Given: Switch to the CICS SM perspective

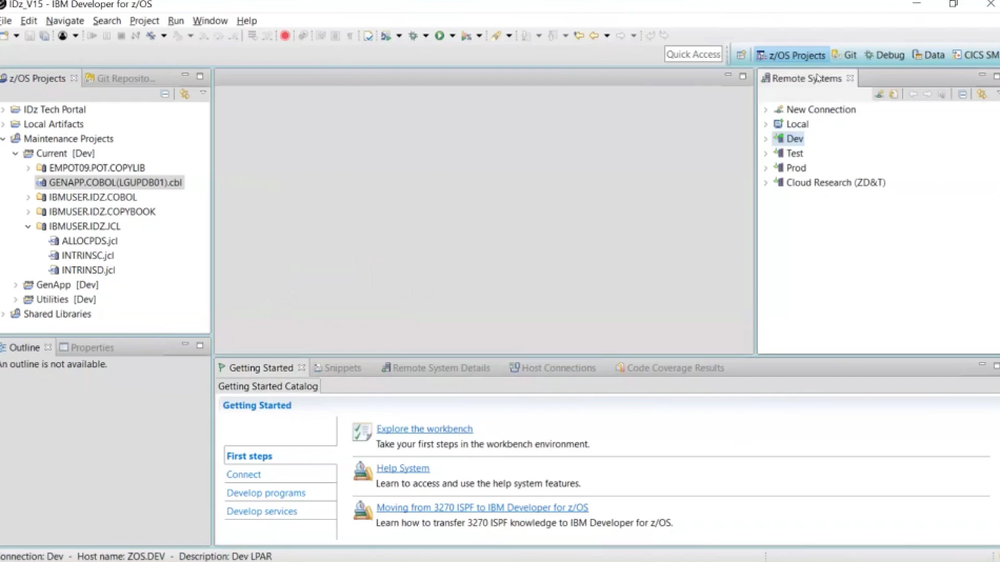Looking at the screenshot, I should 976,55.
